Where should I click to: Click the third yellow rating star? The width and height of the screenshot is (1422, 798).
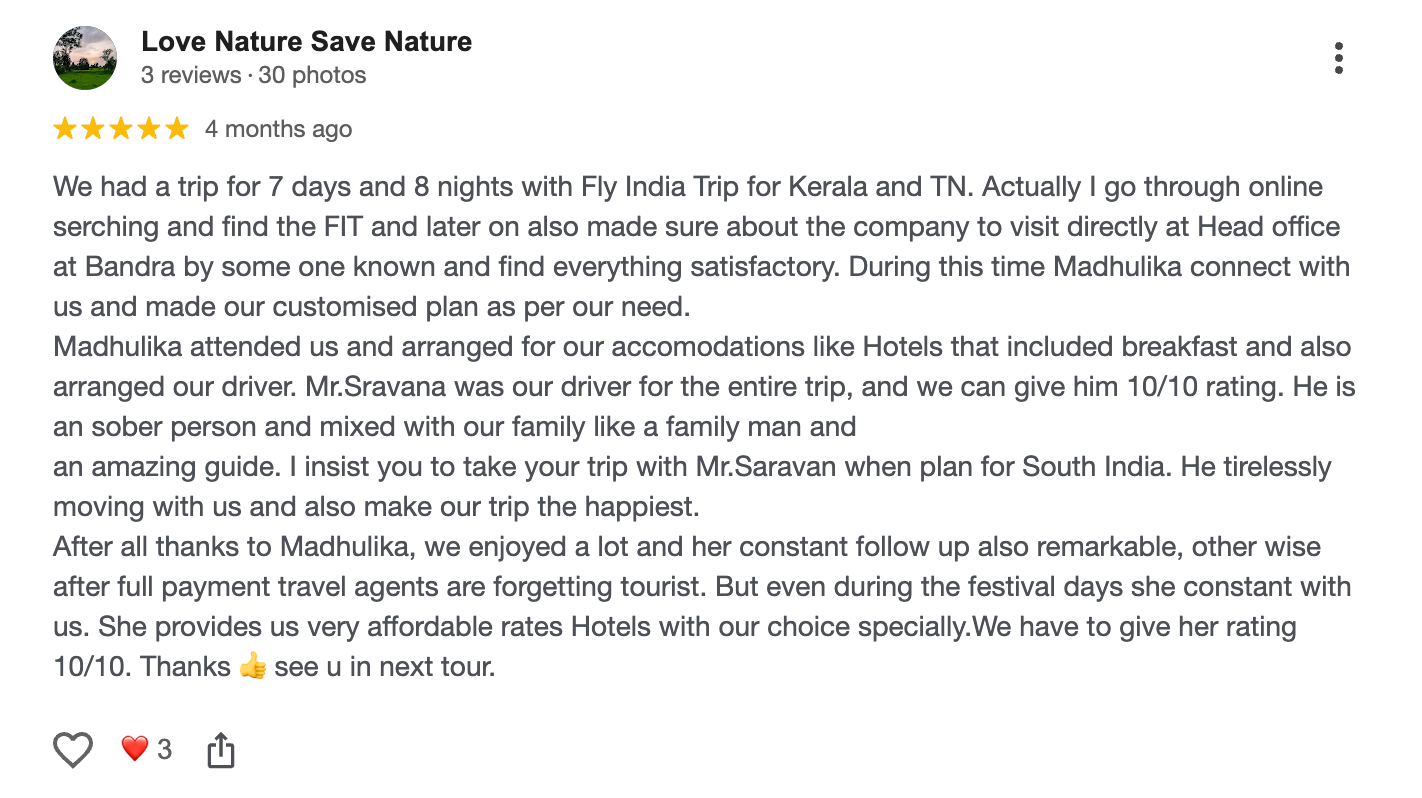pos(121,128)
